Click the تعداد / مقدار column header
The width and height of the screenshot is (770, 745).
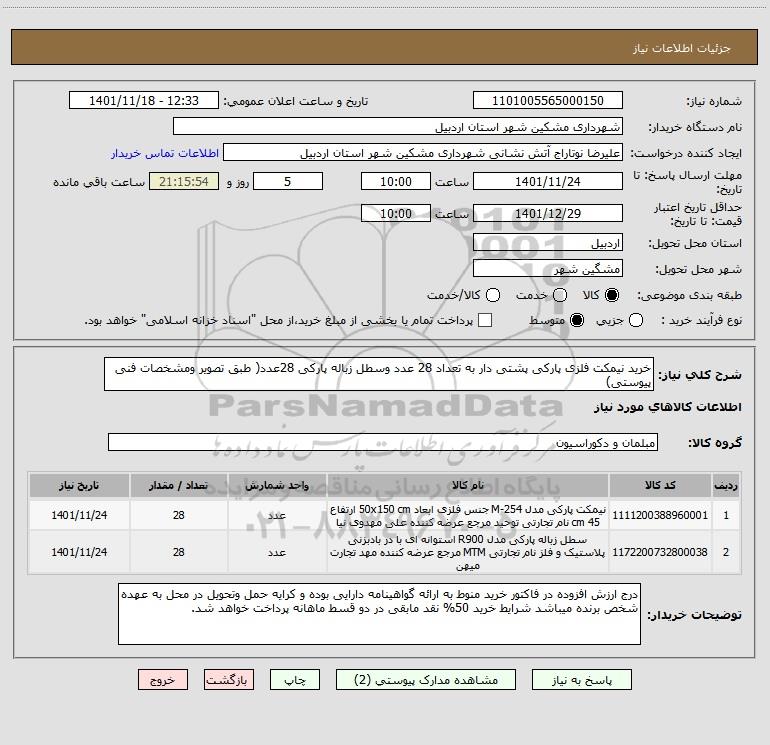tap(178, 485)
